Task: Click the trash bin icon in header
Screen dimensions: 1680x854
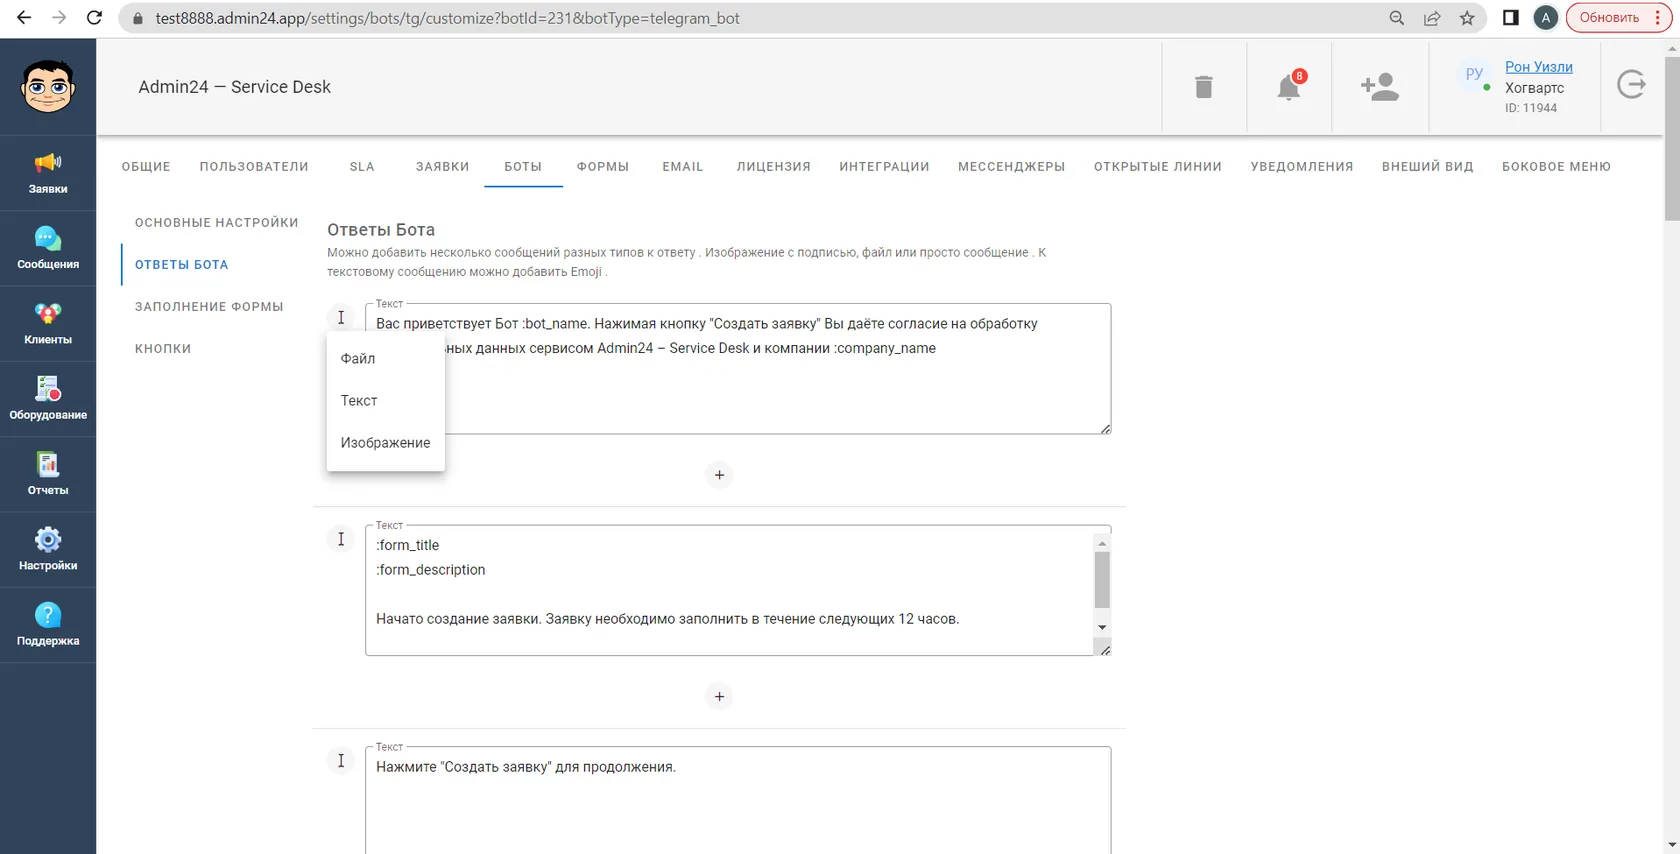Action: [x=1204, y=87]
